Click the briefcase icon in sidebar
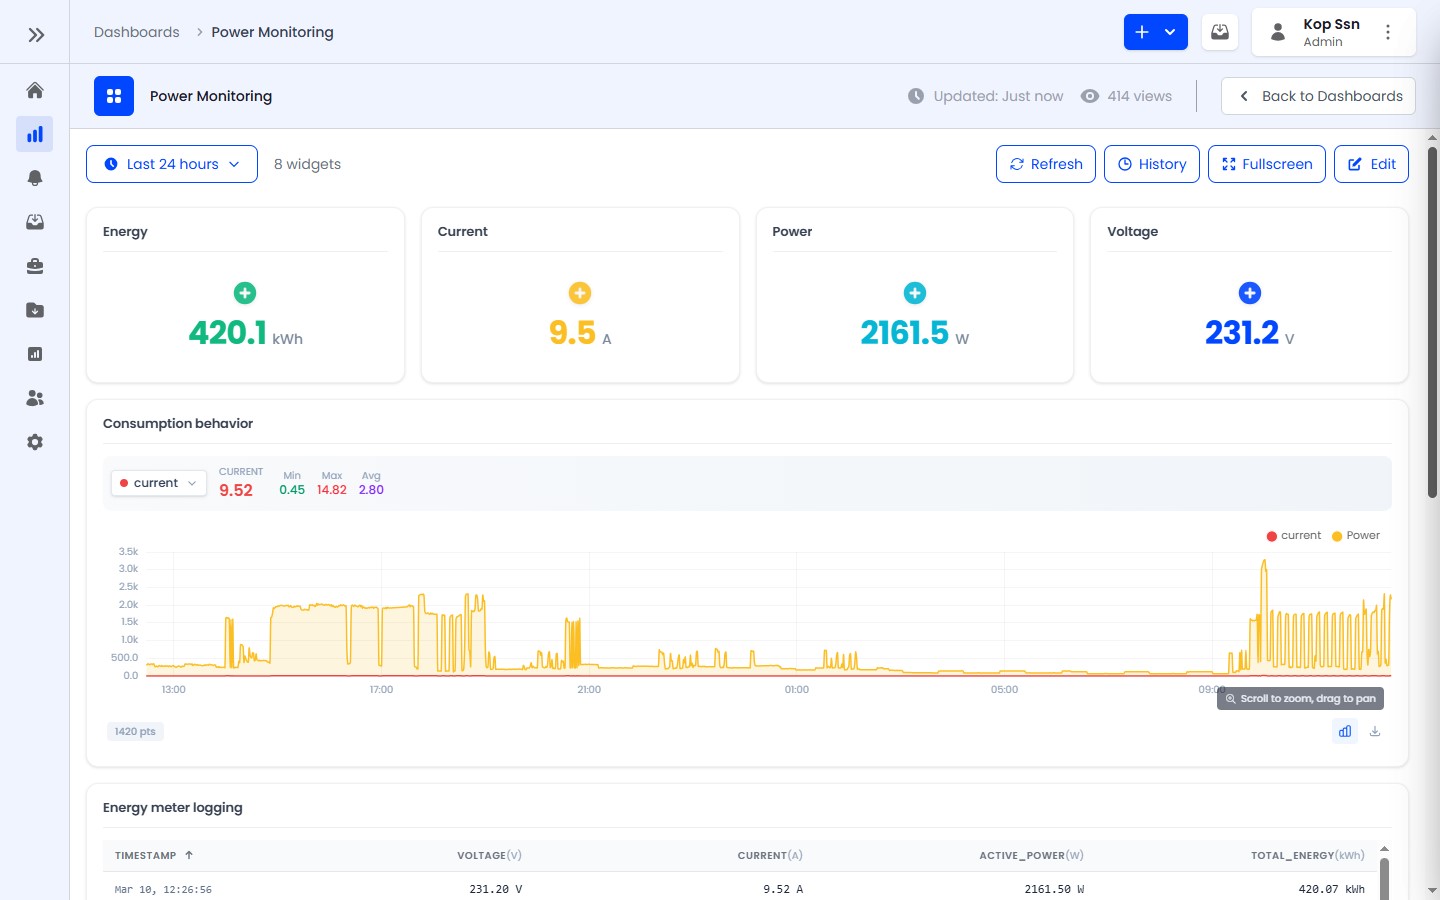 35,266
